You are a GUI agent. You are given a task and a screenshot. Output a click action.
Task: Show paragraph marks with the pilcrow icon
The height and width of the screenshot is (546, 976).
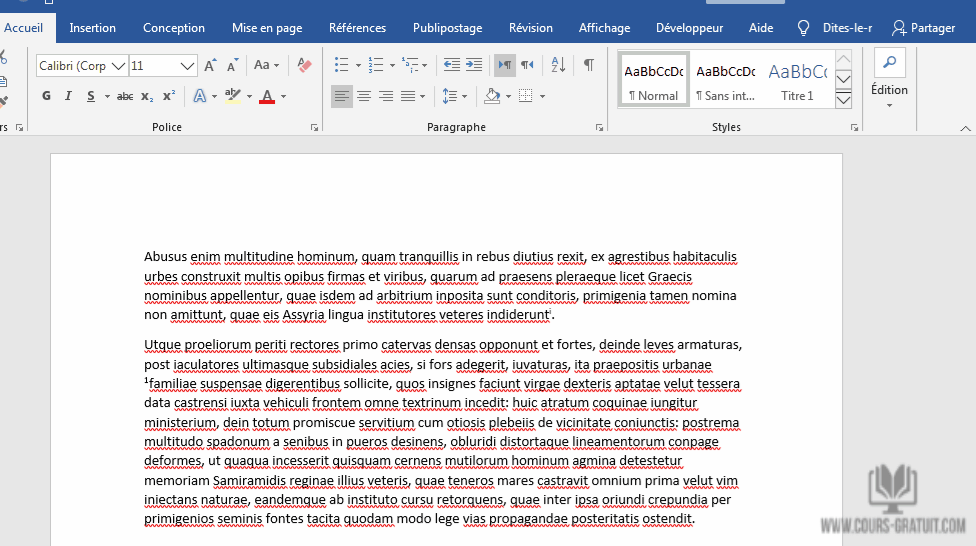[589, 65]
